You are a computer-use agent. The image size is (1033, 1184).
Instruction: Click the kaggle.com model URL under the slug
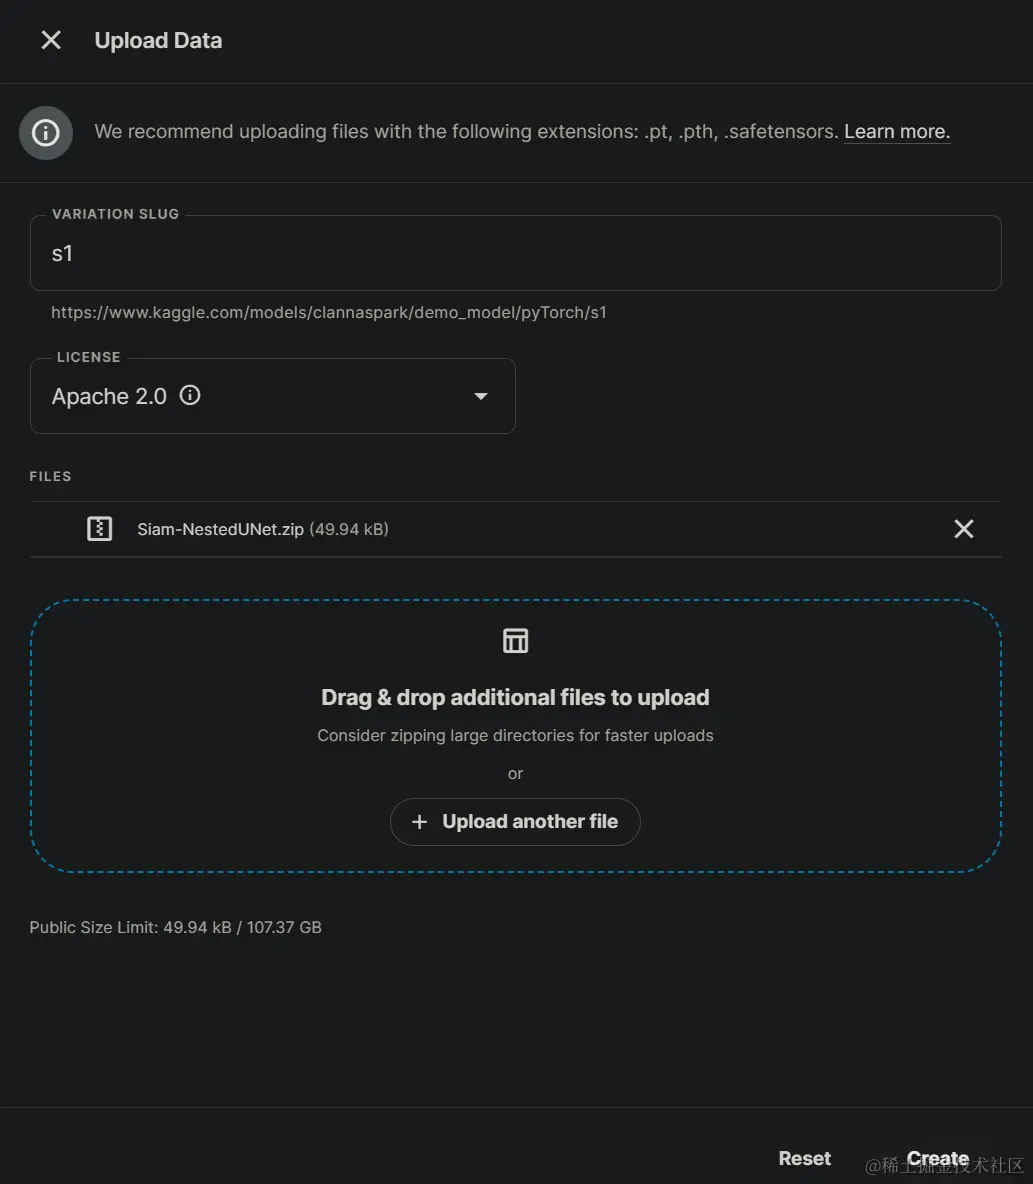[328, 312]
